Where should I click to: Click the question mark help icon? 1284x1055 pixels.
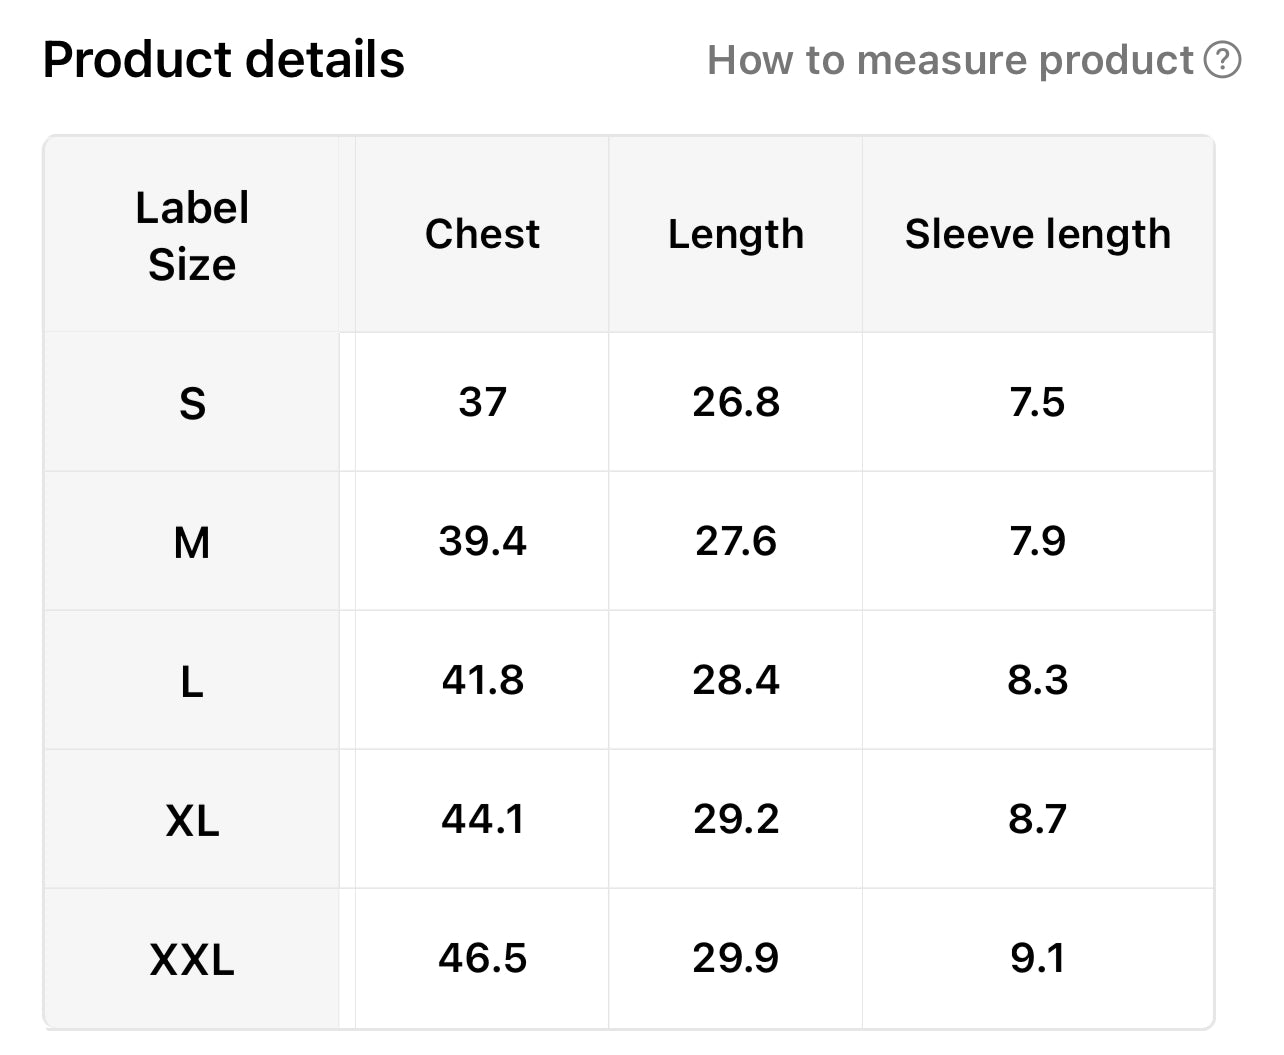tap(1222, 60)
